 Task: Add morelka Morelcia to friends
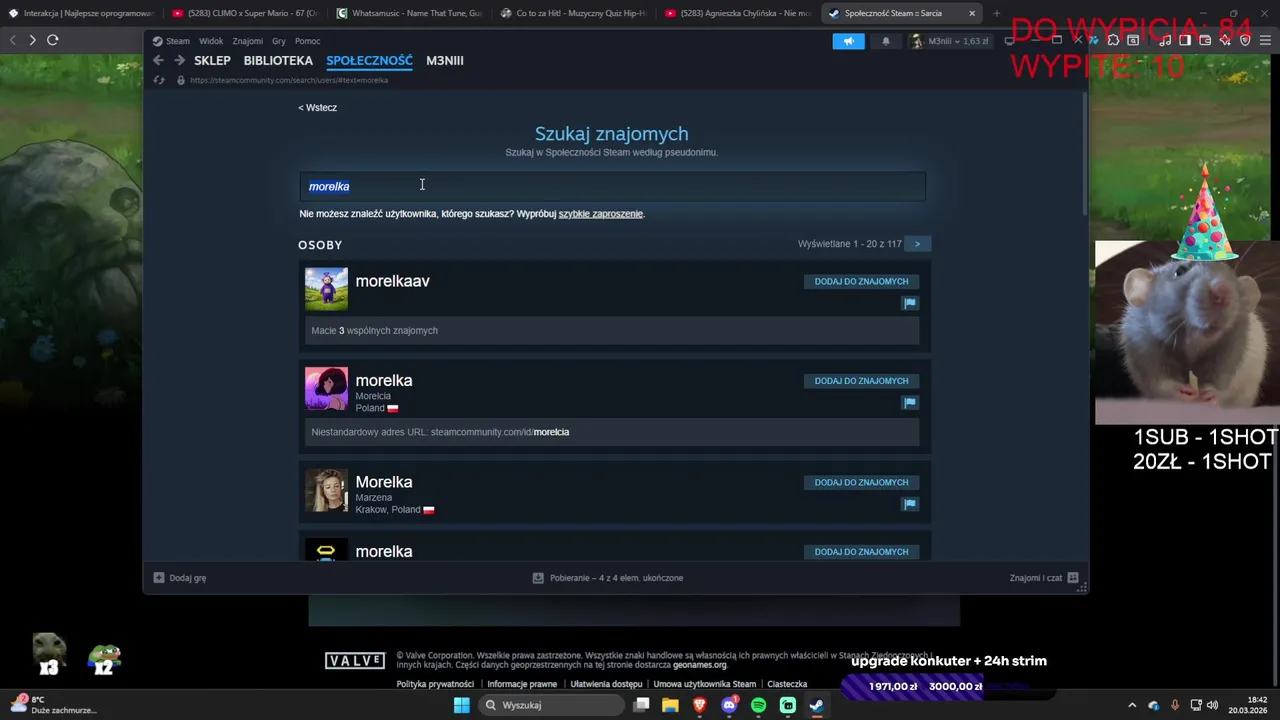pos(861,381)
